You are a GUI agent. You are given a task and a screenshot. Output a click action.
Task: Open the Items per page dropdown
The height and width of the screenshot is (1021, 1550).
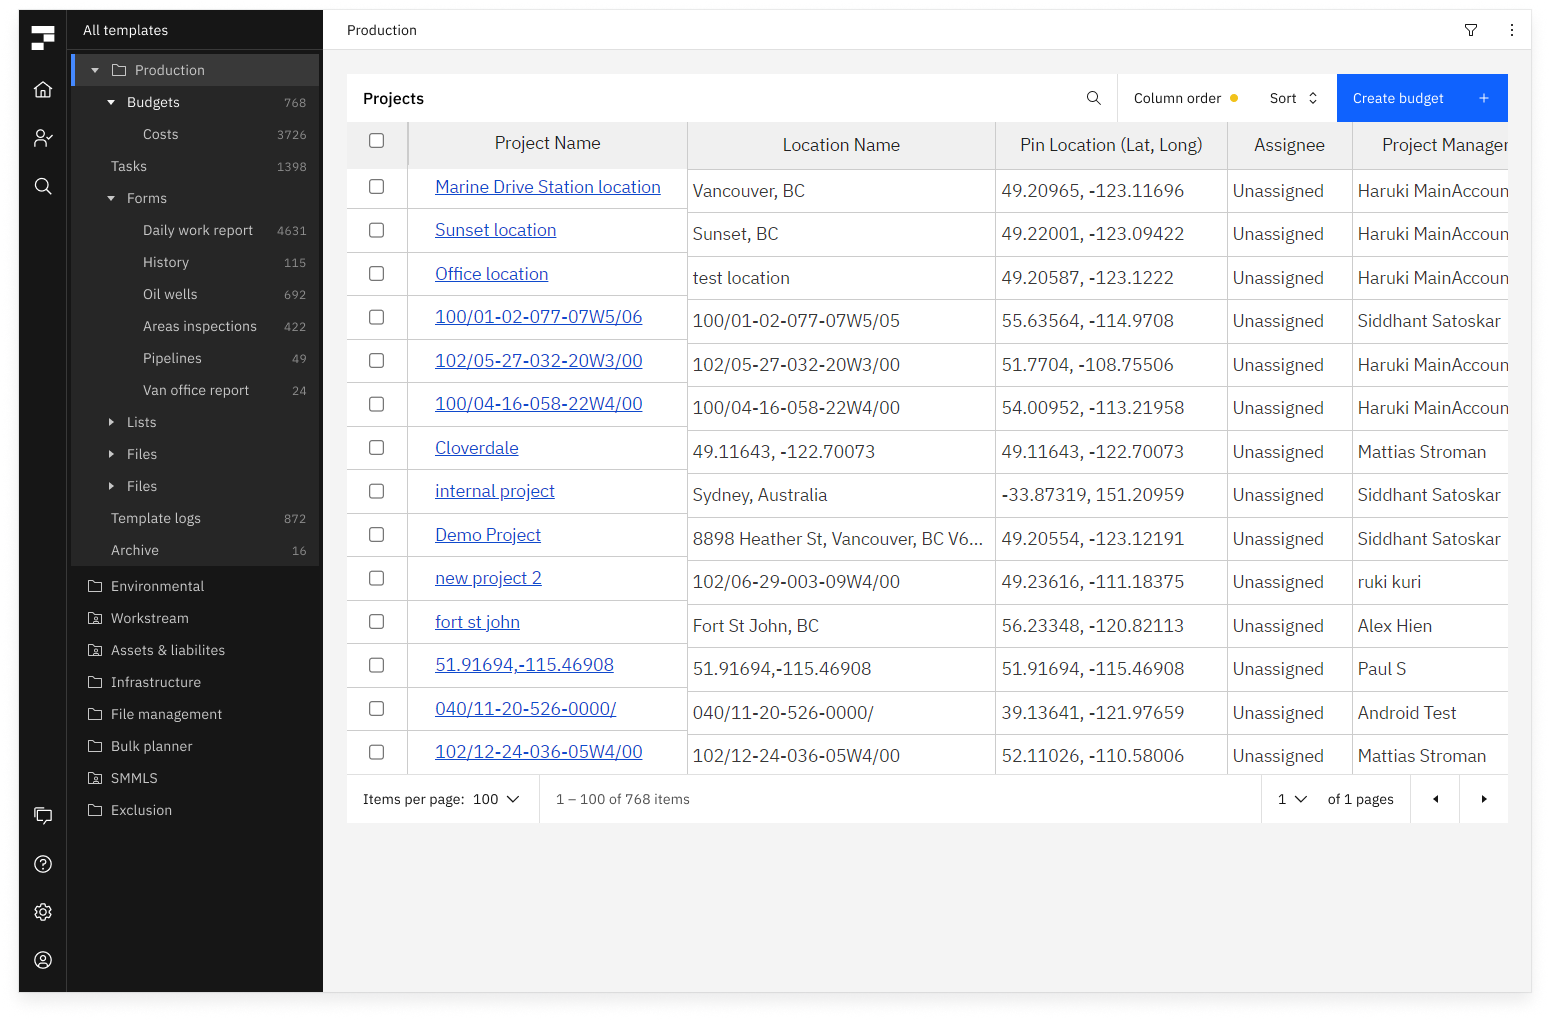point(497,799)
